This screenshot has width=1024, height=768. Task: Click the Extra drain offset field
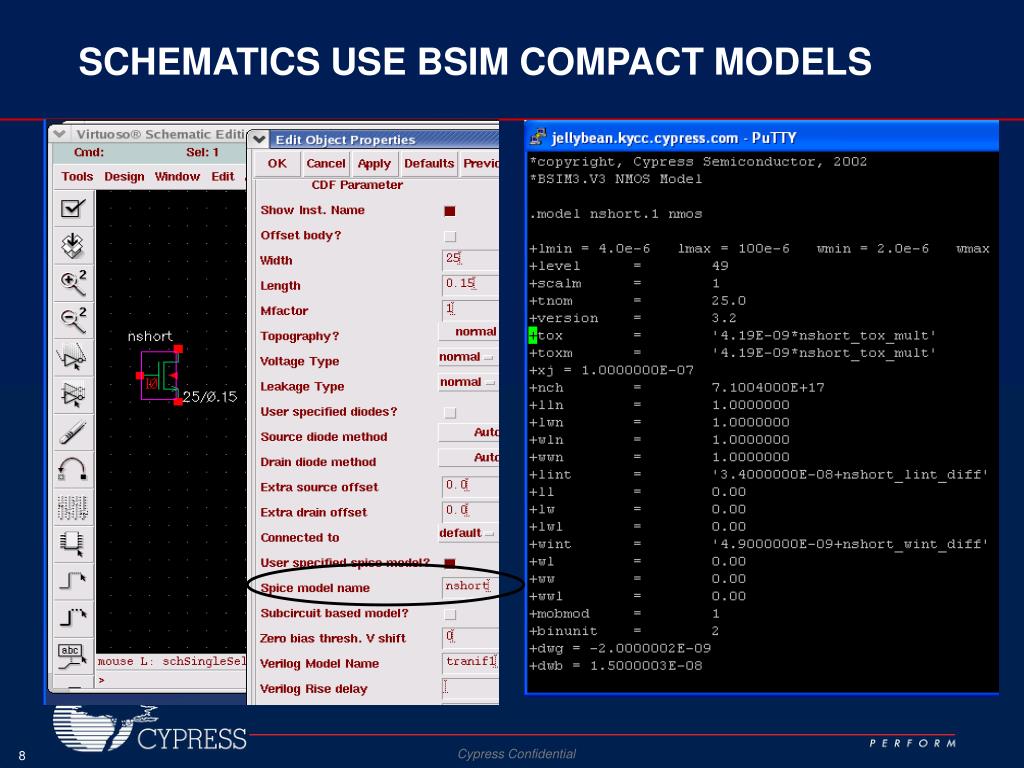pyautogui.click(x=470, y=511)
